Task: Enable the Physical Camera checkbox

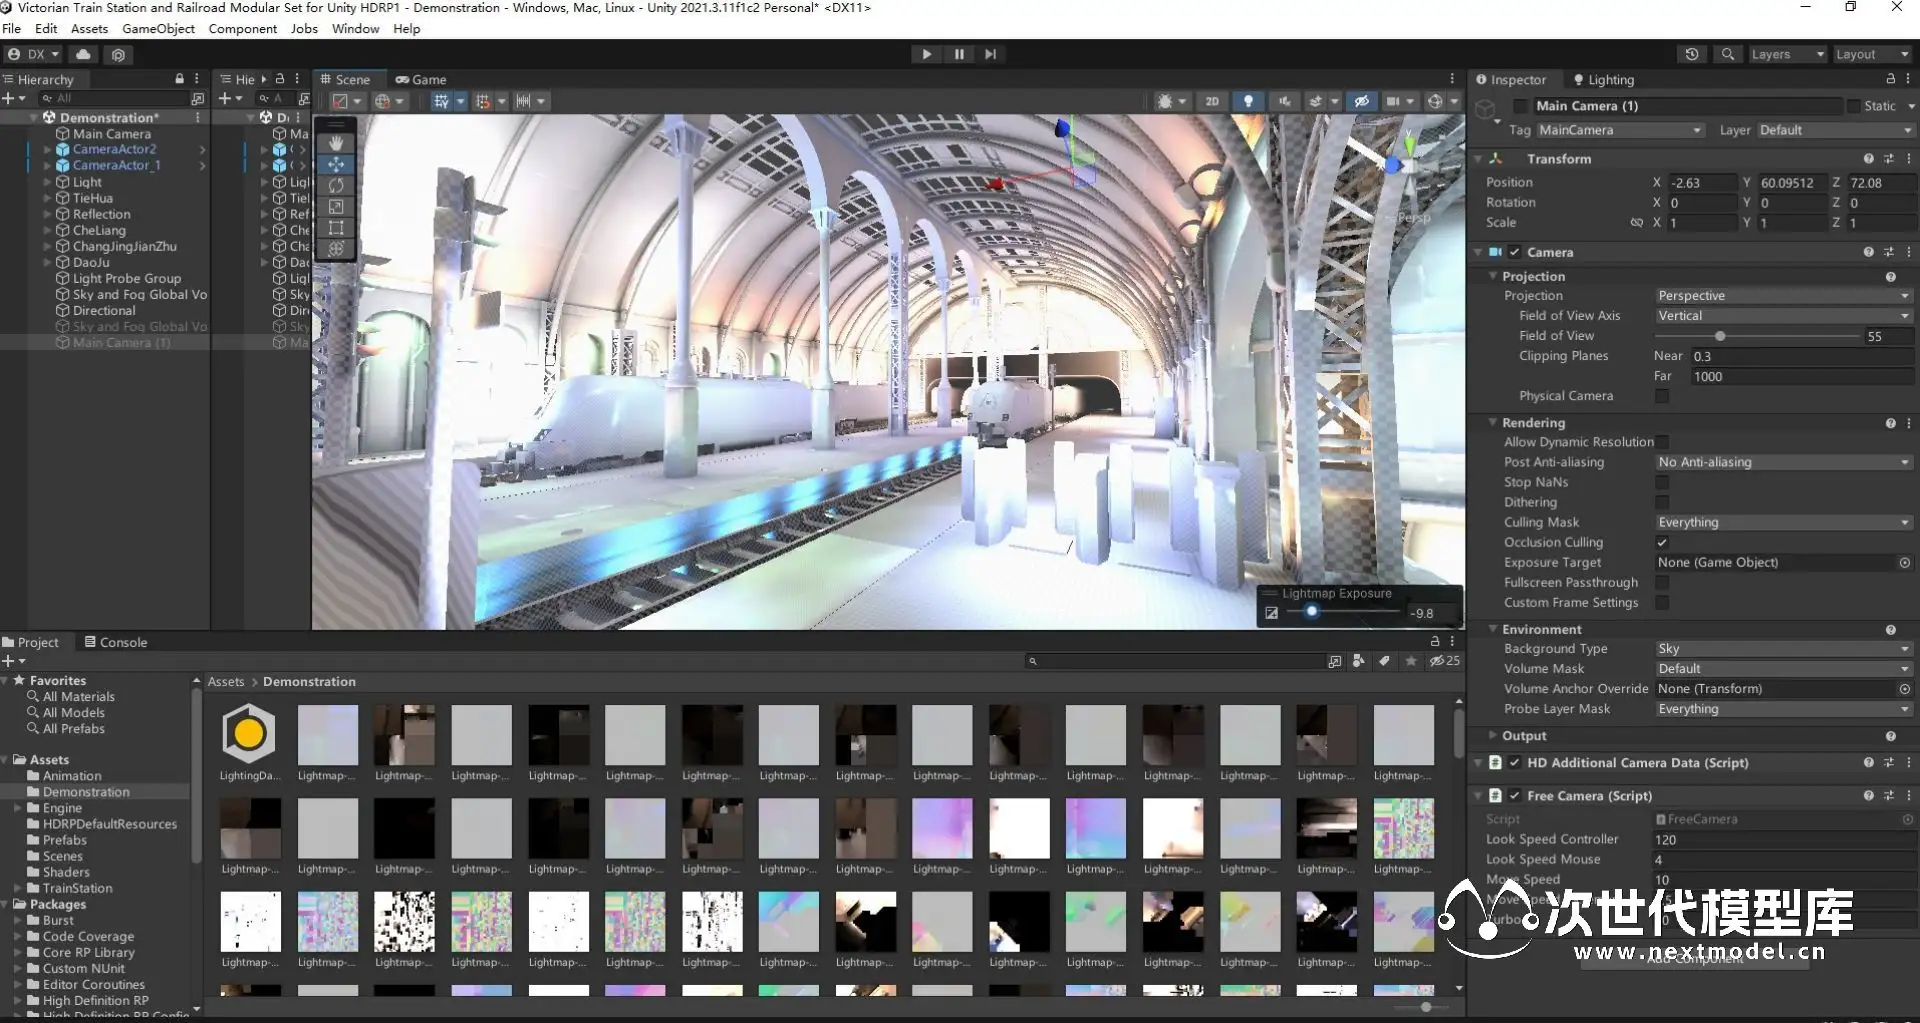Action: pyautogui.click(x=1662, y=396)
